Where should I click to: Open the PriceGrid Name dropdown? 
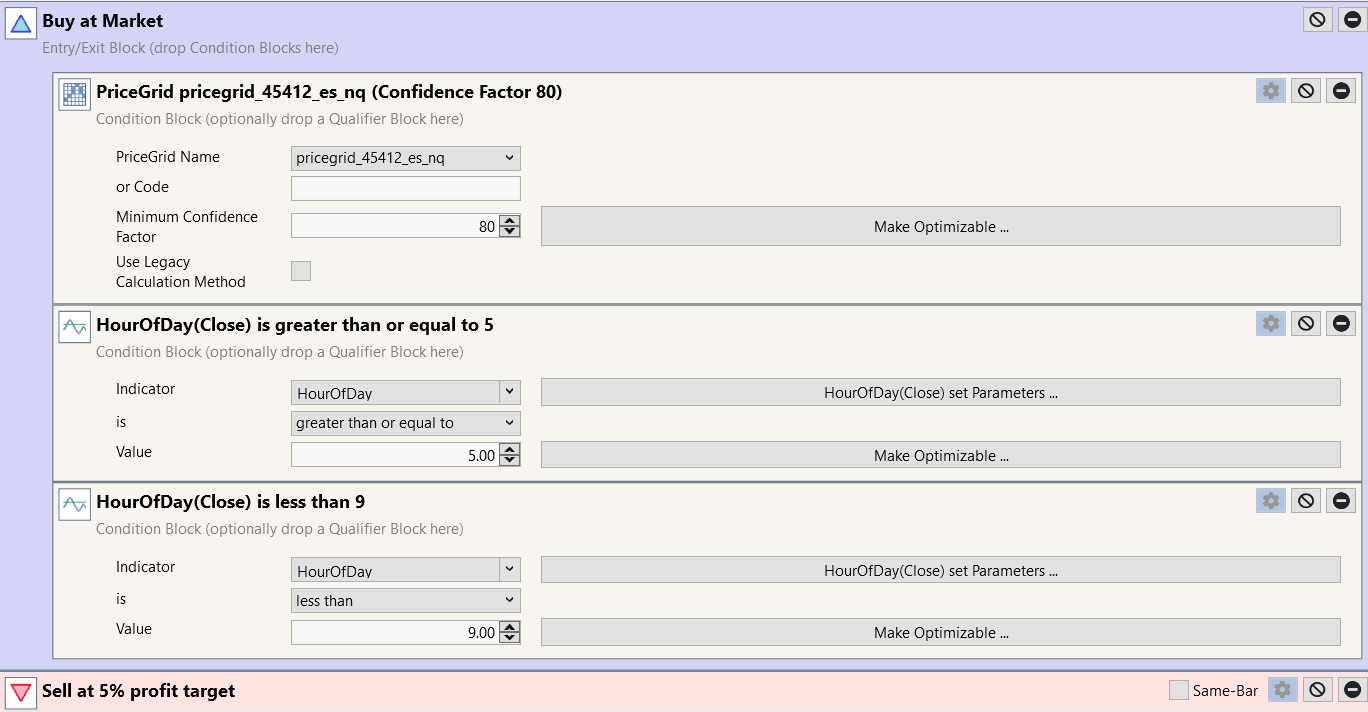(405, 158)
